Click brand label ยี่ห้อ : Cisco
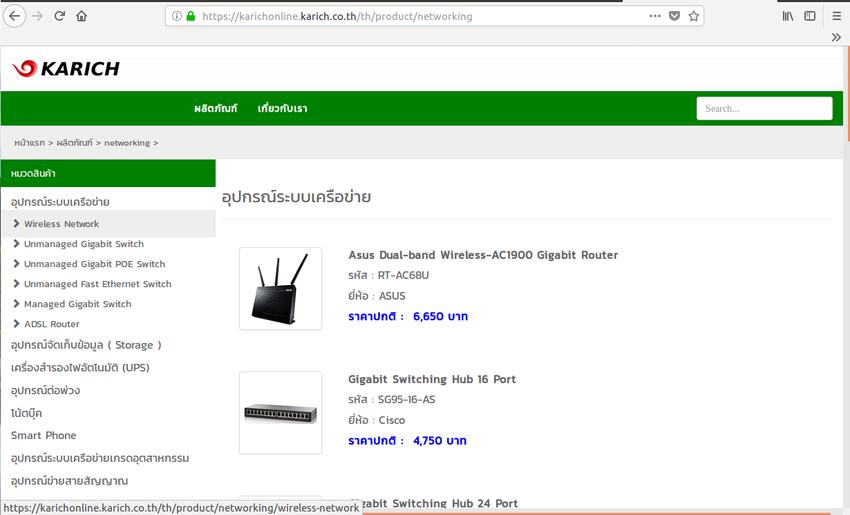Image resolution: width=850 pixels, height=515 pixels. (x=377, y=420)
